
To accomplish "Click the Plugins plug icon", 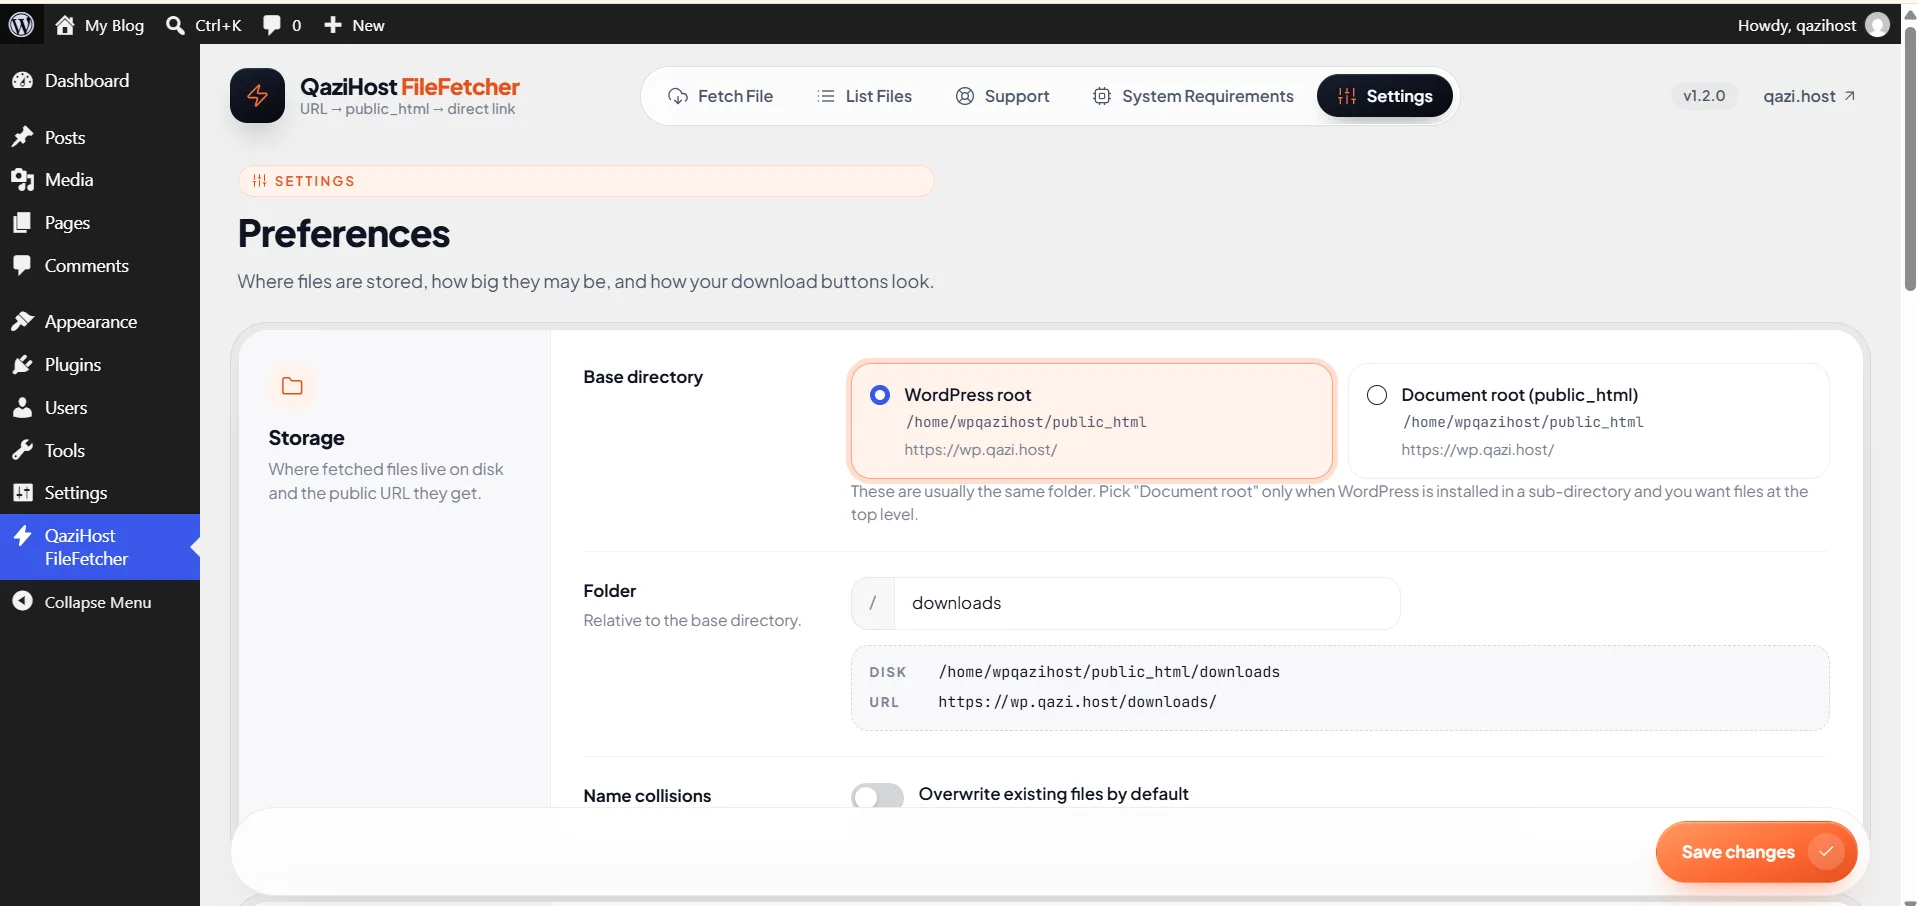I will coord(22,365).
